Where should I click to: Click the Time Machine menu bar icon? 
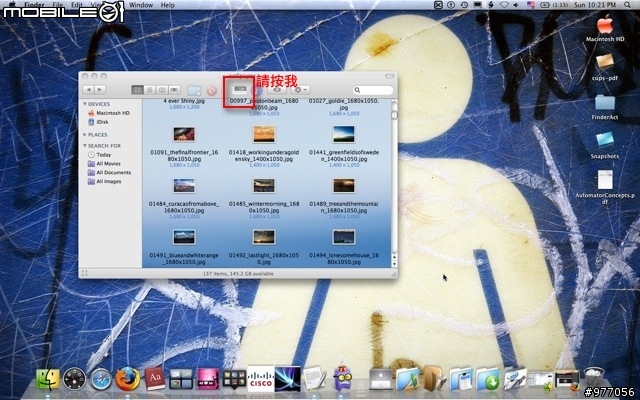(x=464, y=5)
